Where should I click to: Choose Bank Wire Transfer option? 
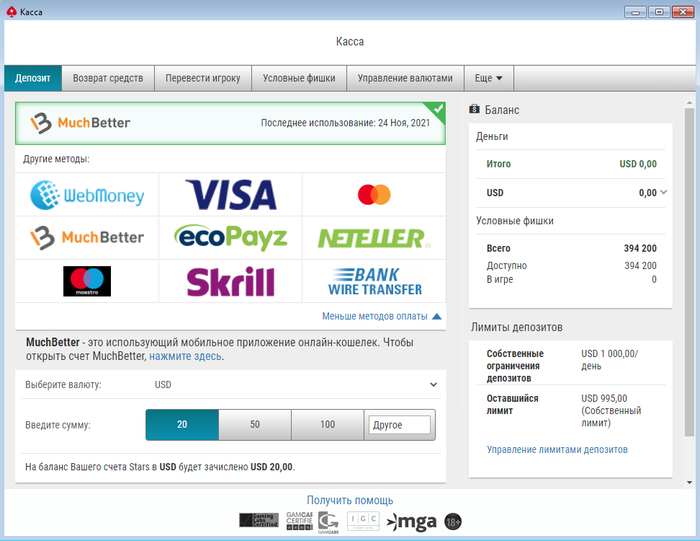coord(374,281)
